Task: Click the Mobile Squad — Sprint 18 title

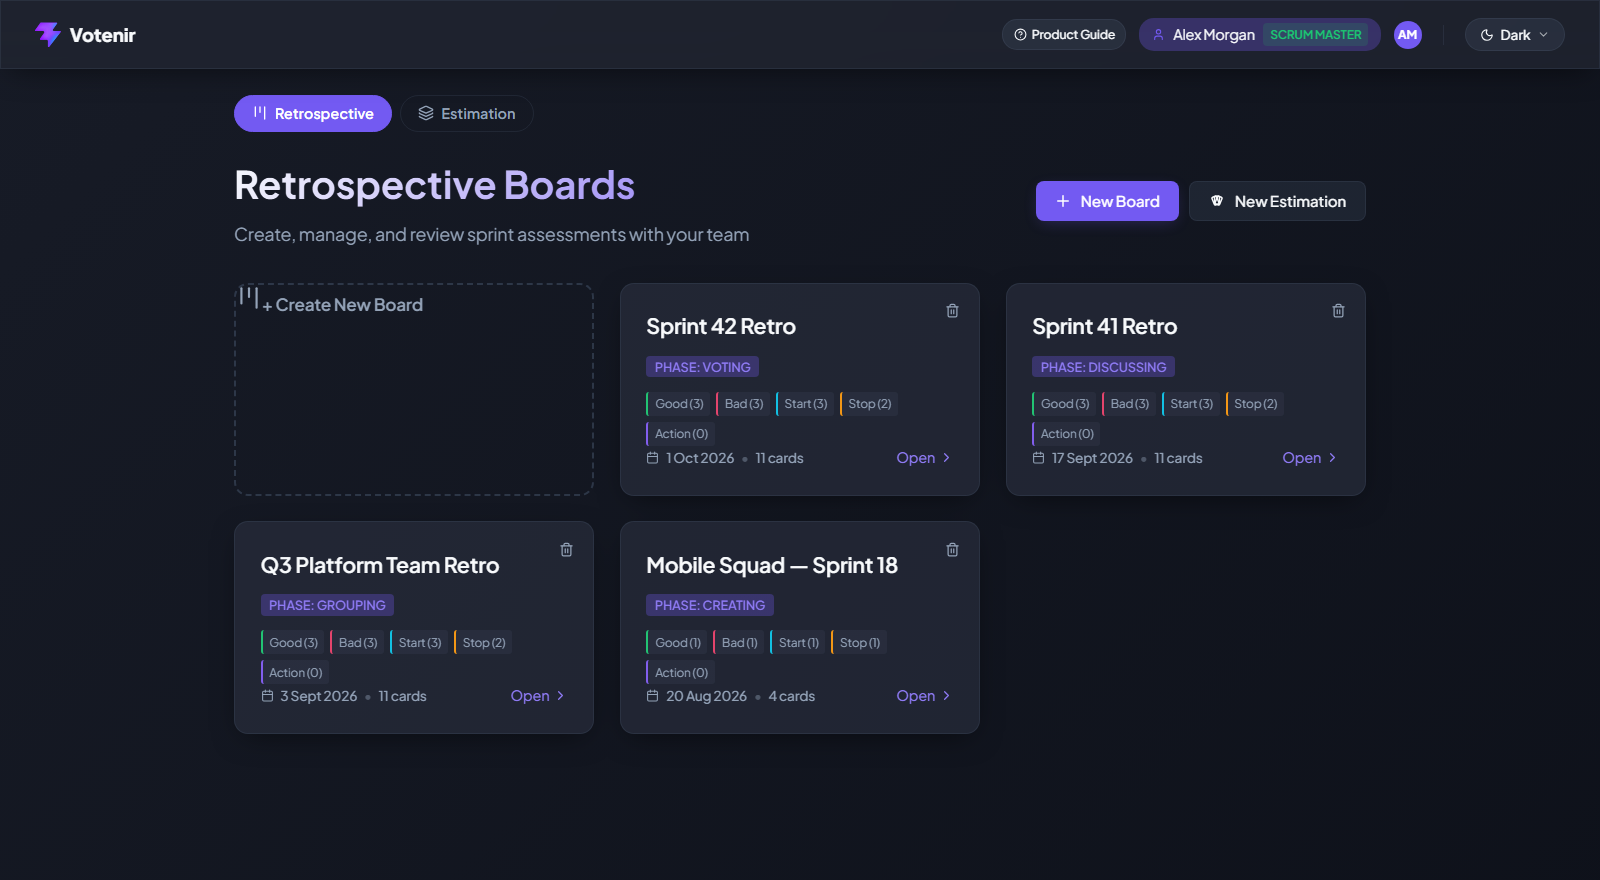Action: tap(772, 566)
